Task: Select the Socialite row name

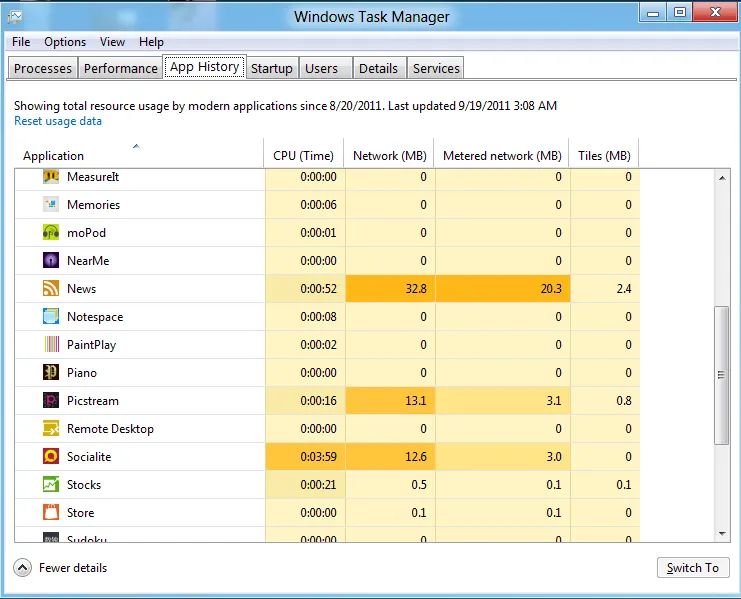Action: coord(89,457)
